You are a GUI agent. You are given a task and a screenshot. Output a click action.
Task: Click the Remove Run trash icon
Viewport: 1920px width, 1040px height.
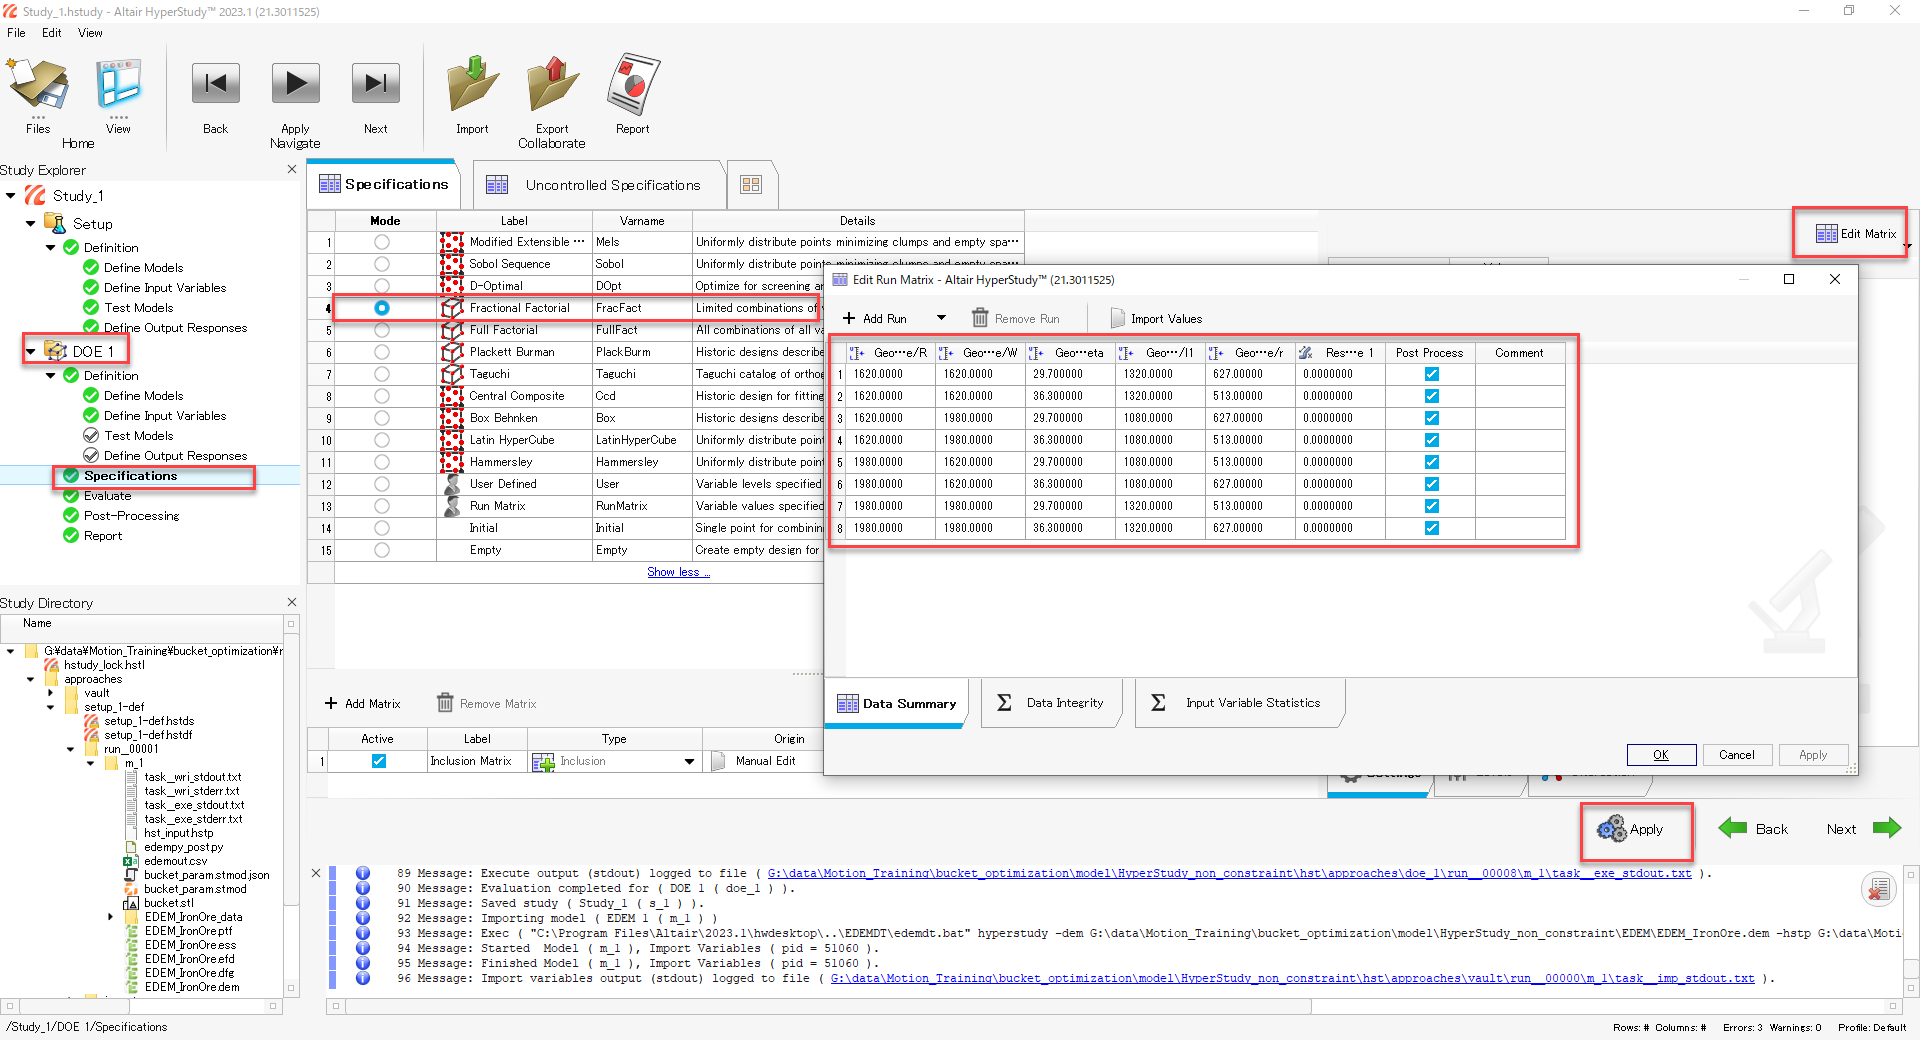pyautogui.click(x=980, y=318)
